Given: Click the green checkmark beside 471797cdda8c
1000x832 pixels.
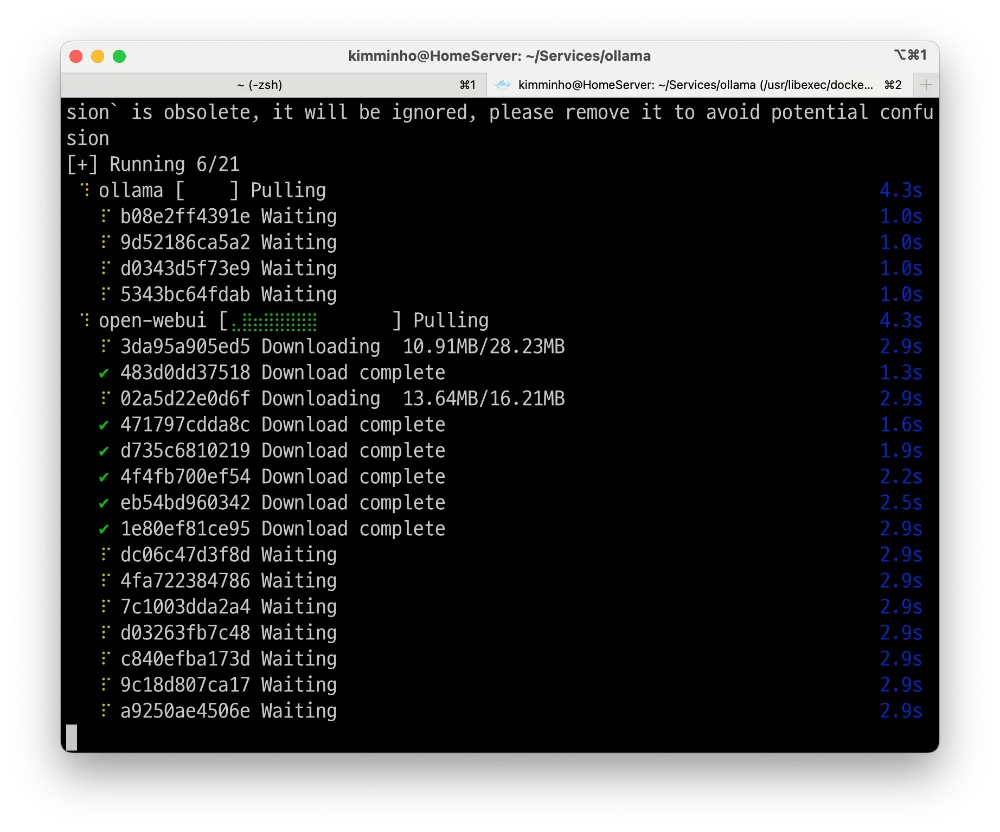Looking at the screenshot, I should pyautogui.click(x=104, y=425).
